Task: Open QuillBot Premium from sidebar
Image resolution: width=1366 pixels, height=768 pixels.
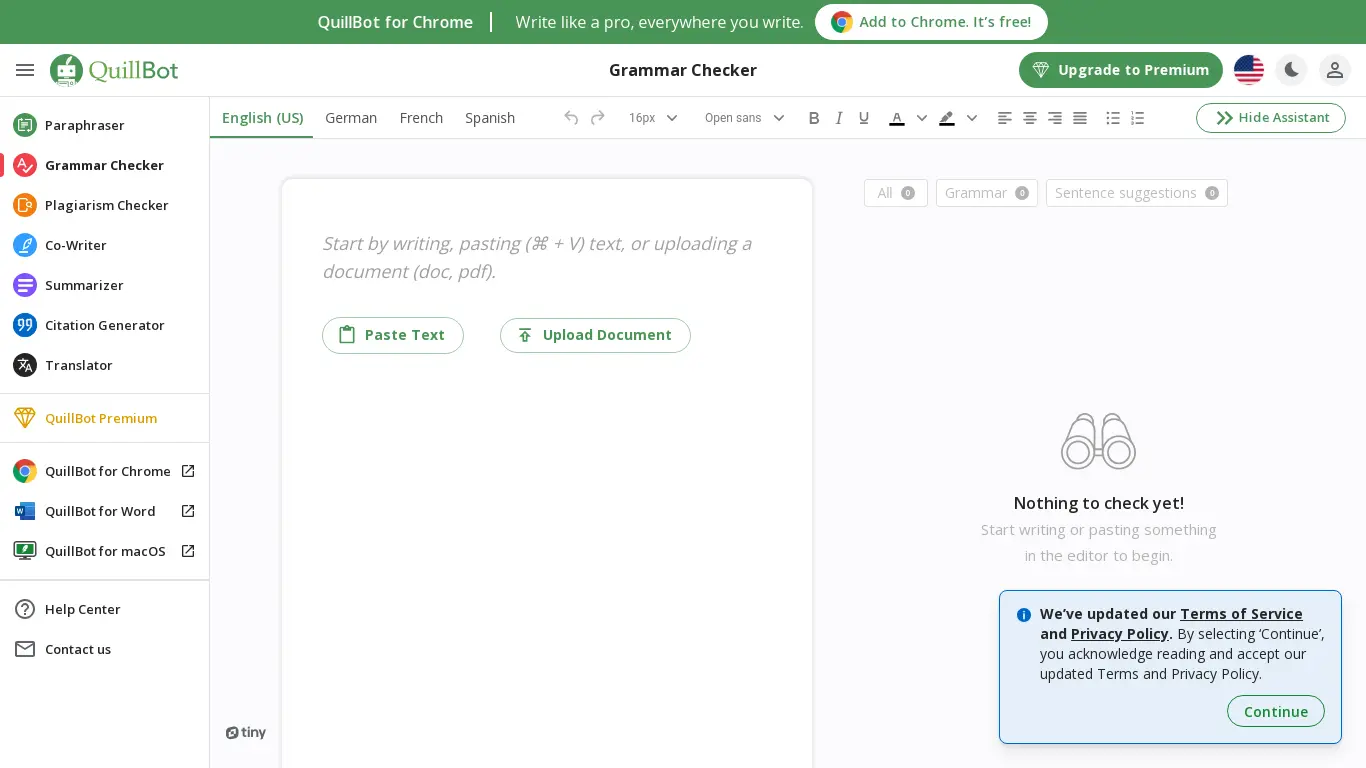Action: pos(104,418)
